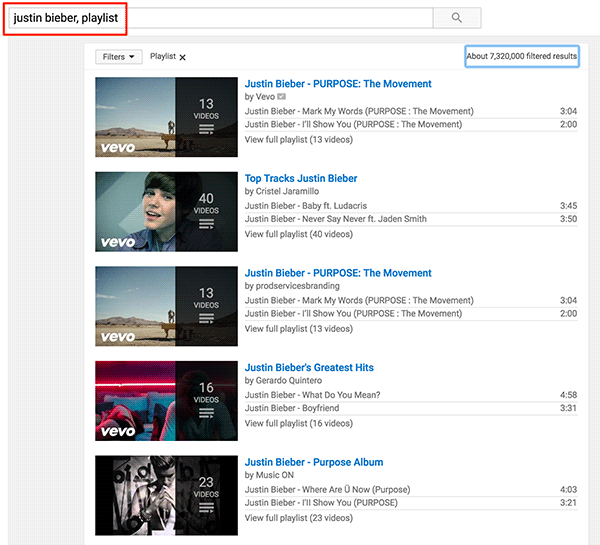Click View full playlist (16 videos)
This screenshot has height=545, width=600.
(298, 423)
